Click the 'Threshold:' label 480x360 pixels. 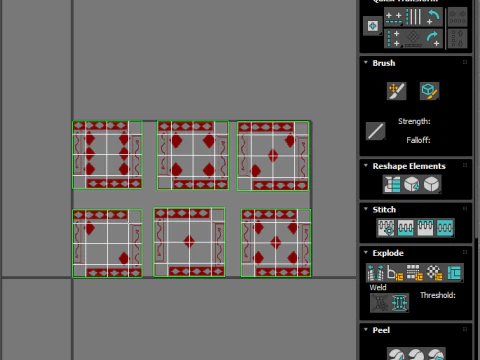point(438,295)
